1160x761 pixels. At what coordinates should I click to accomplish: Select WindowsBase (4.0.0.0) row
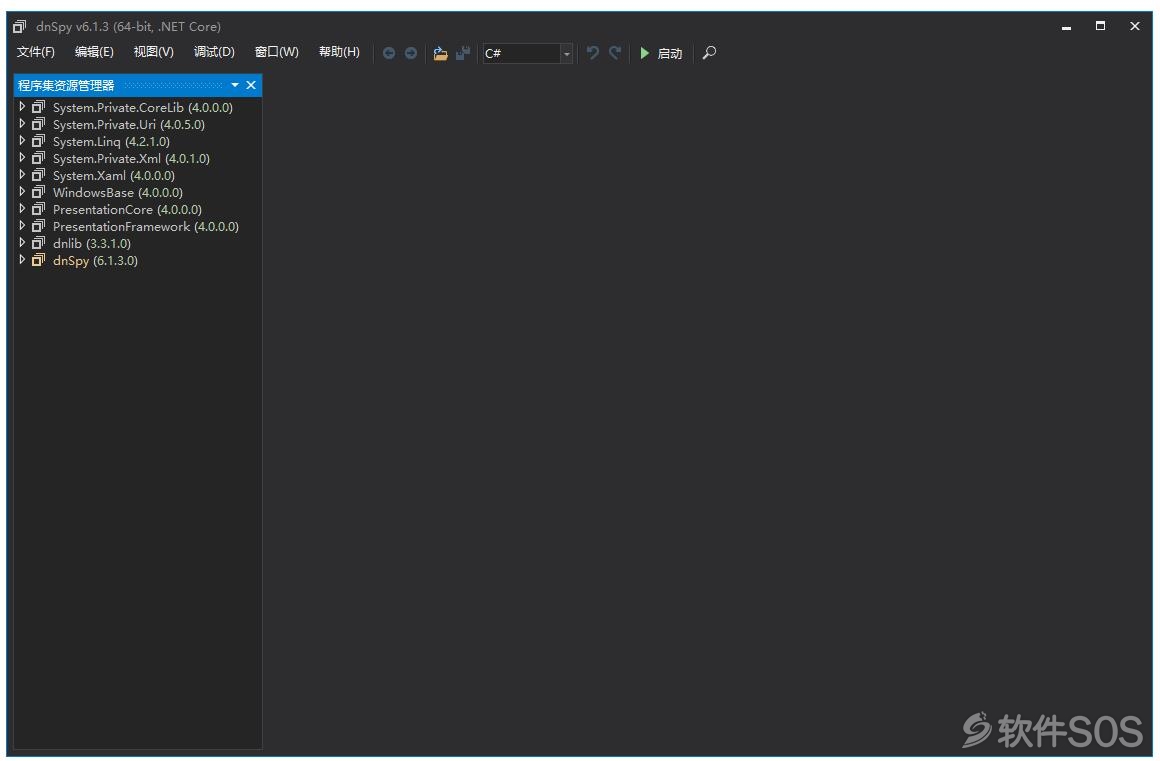pos(118,192)
